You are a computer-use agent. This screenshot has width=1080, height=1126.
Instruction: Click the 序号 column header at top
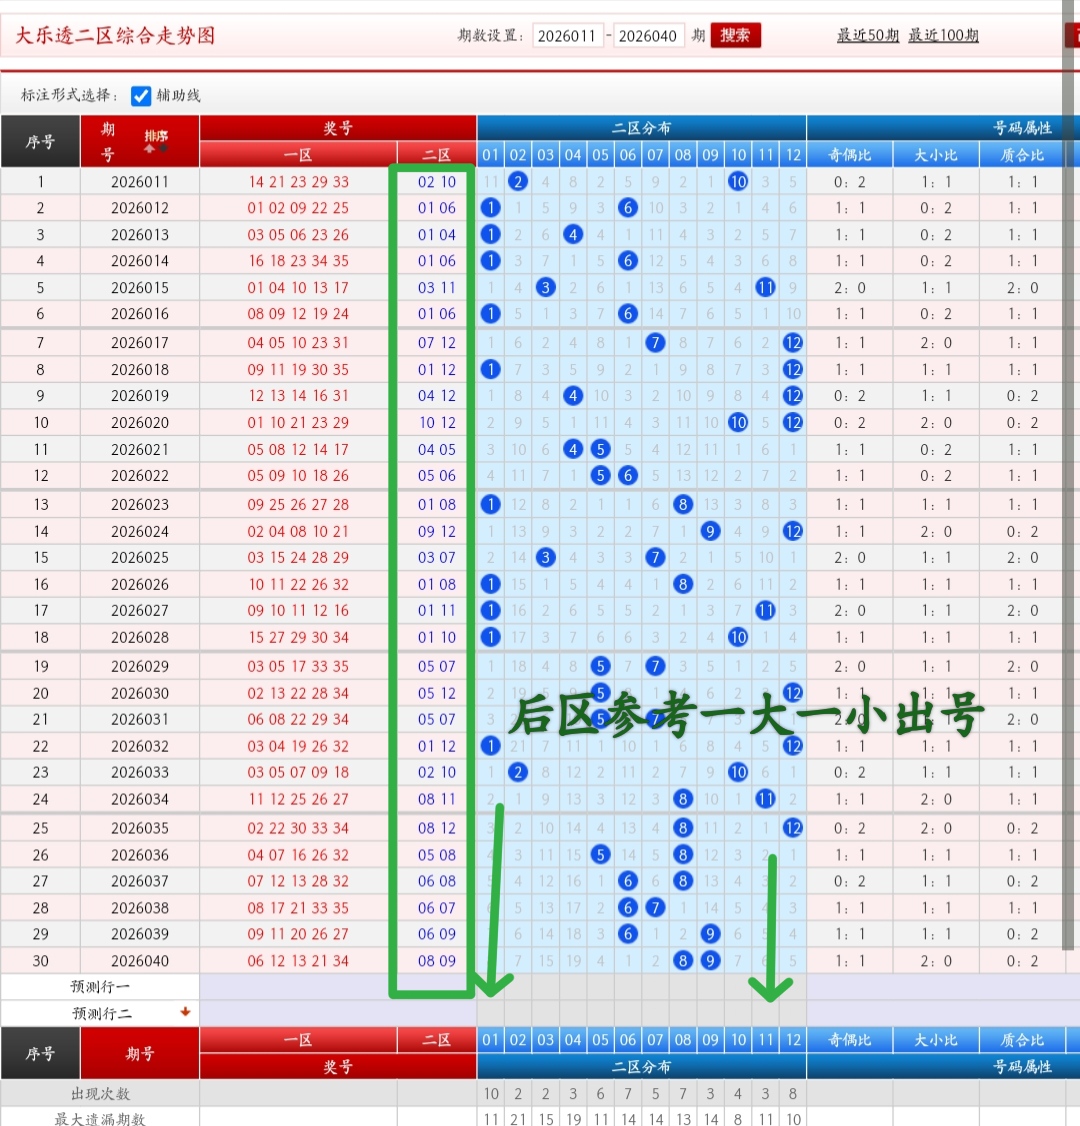point(40,141)
